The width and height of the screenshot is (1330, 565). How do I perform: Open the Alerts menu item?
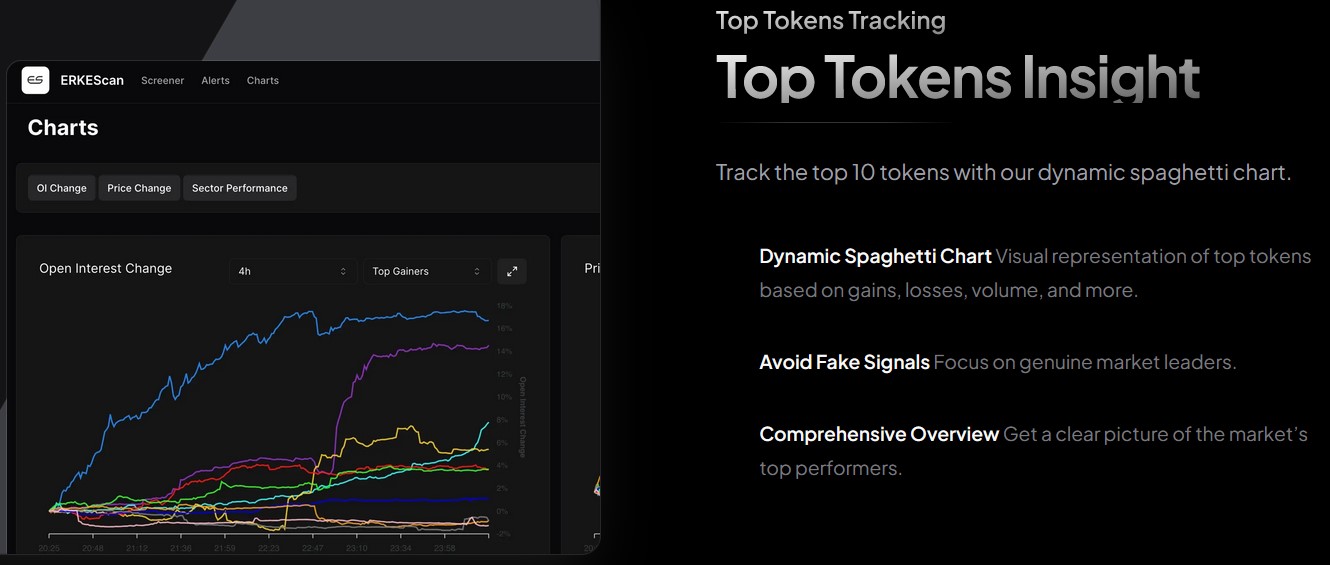215,80
